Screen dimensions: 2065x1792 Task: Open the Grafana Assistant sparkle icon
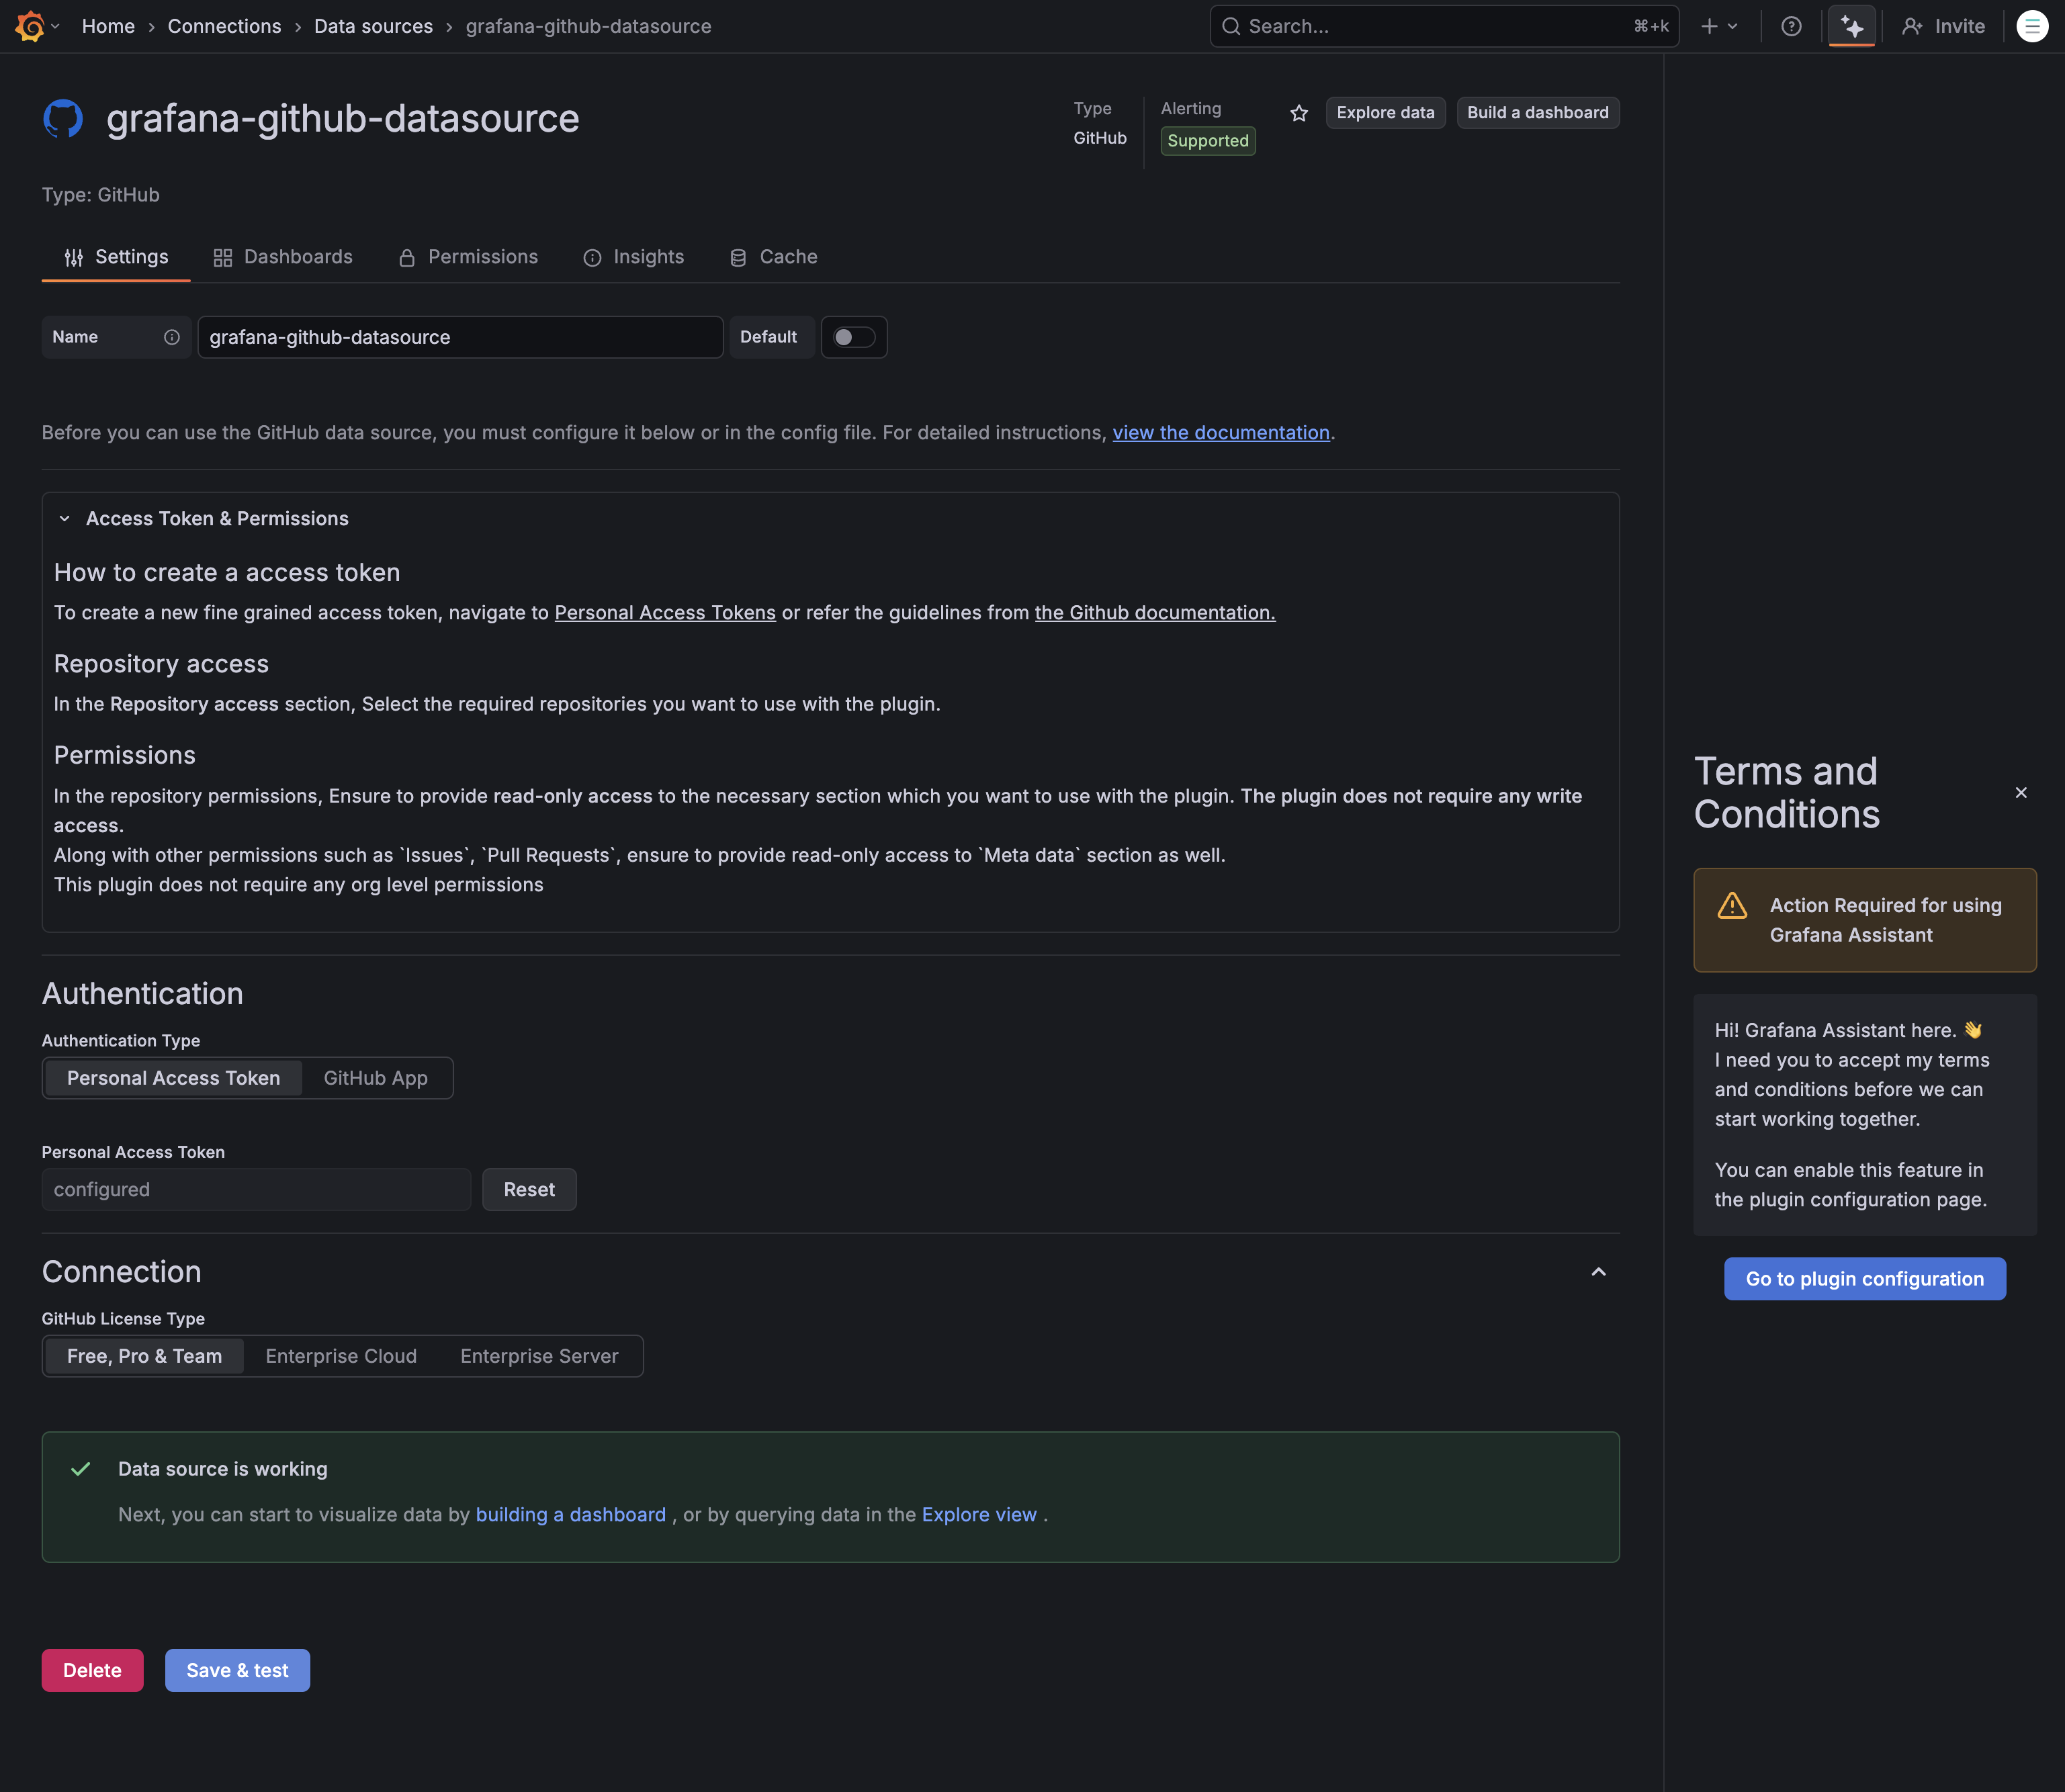pyautogui.click(x=1852, y=26)
